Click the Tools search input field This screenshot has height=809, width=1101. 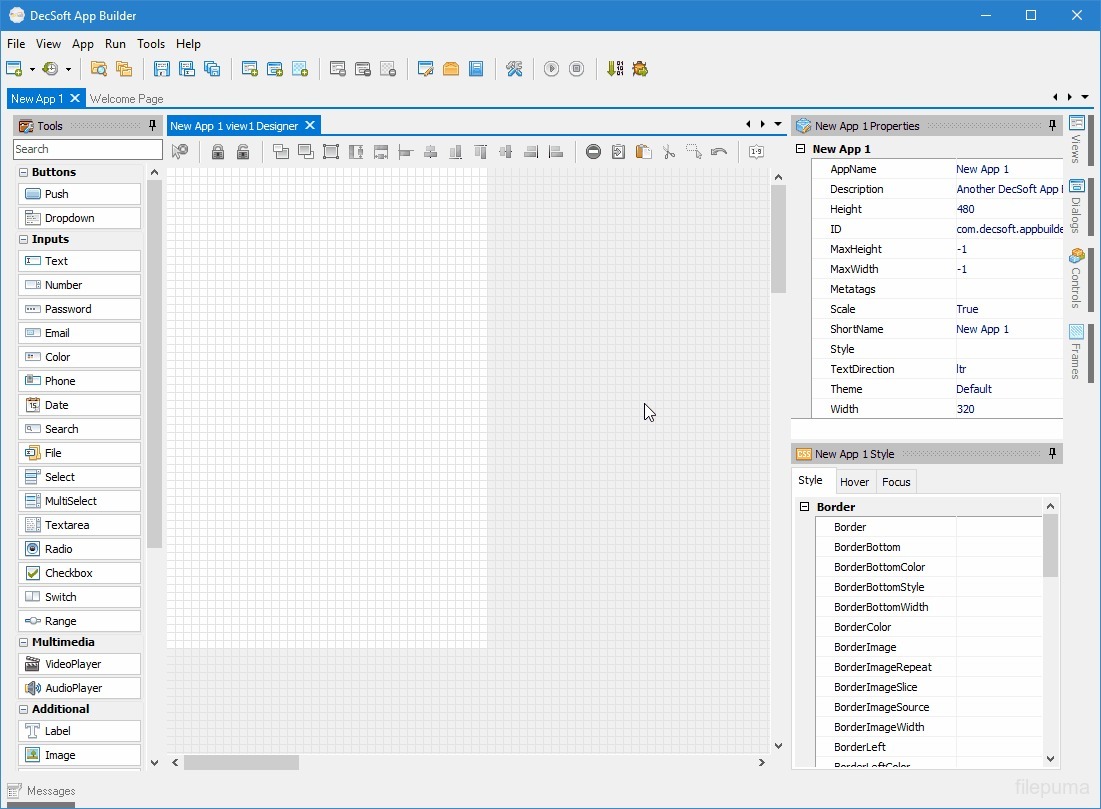coord(87,149)
